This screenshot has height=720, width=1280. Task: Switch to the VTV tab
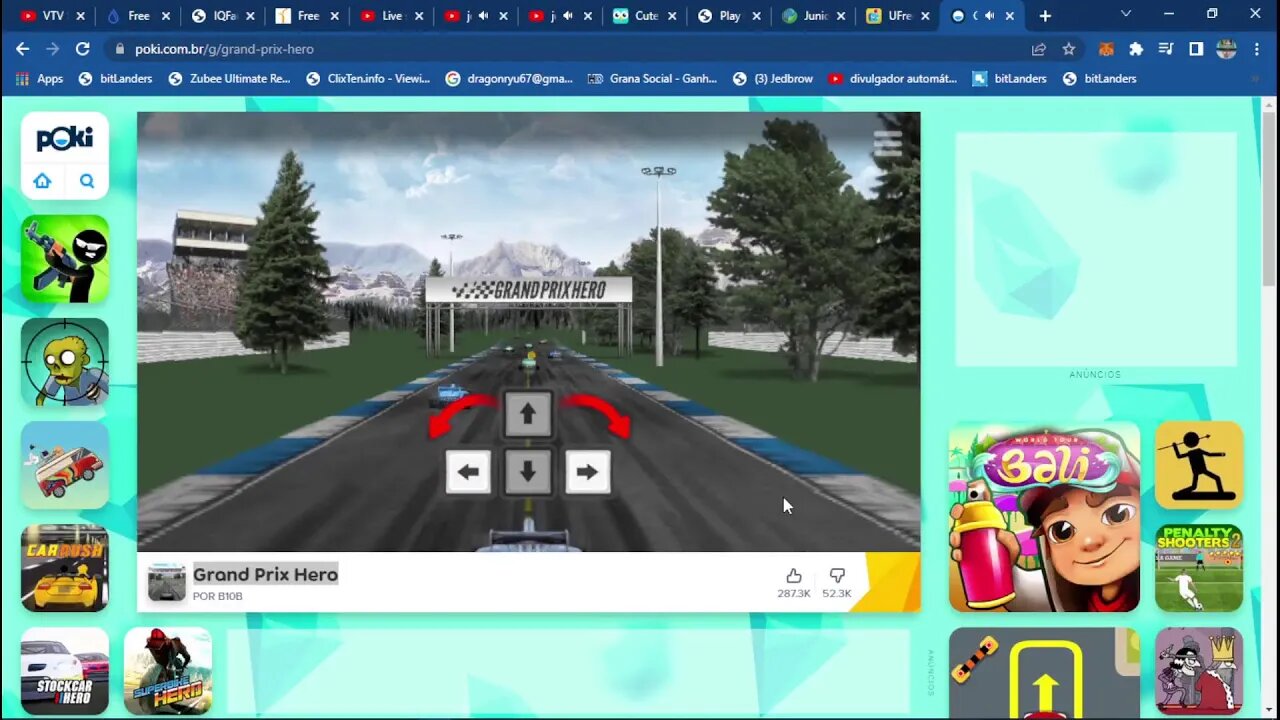point(50,16)
